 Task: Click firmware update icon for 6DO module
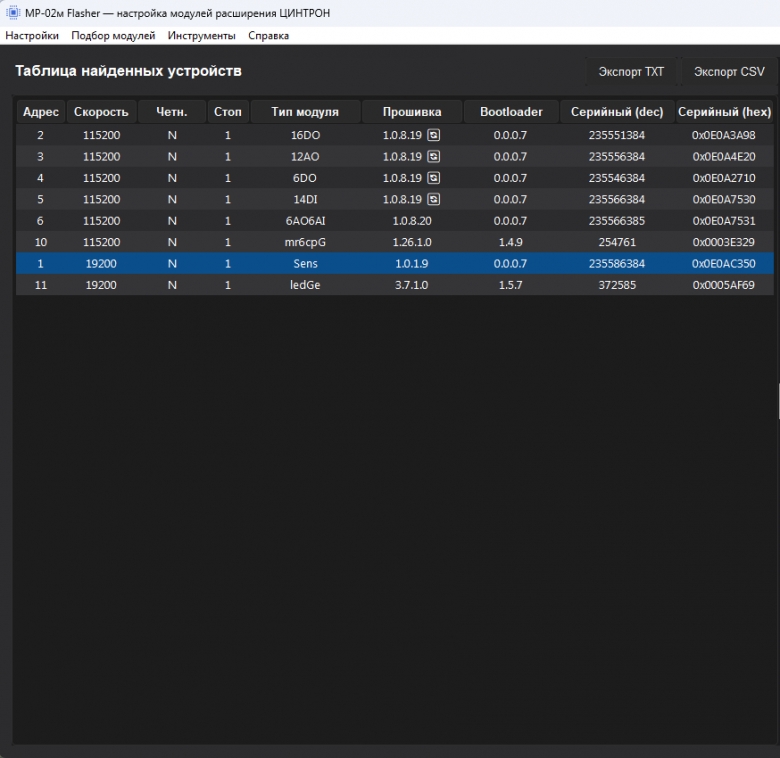[433, 178]
